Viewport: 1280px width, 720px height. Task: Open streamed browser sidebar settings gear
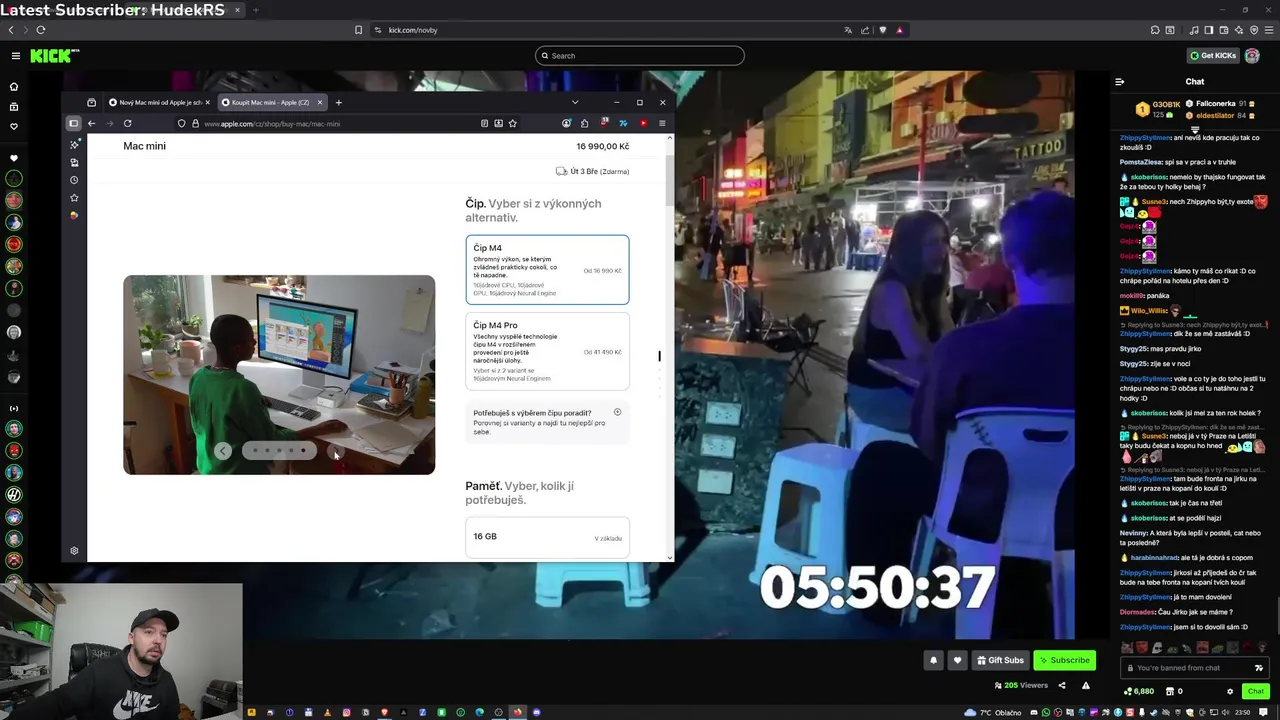[74, 551]
